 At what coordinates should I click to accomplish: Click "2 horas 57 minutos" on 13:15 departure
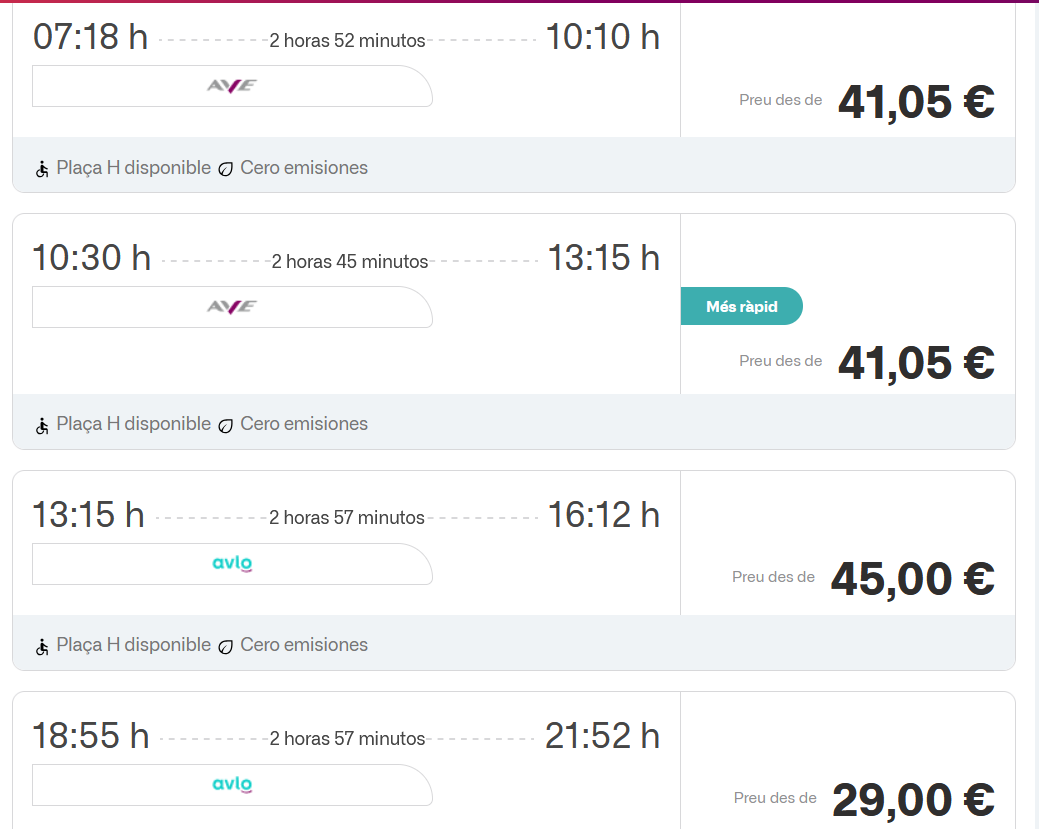[347, 518]
